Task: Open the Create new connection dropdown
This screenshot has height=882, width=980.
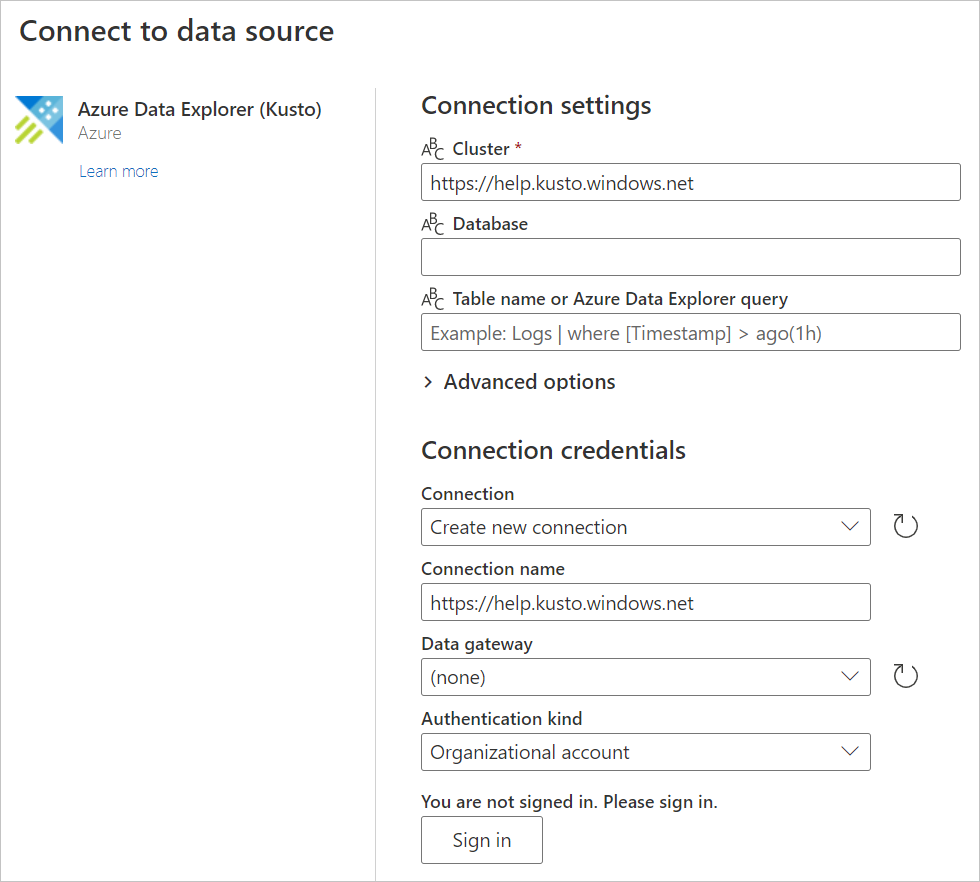Action: (x=645, y=526)
